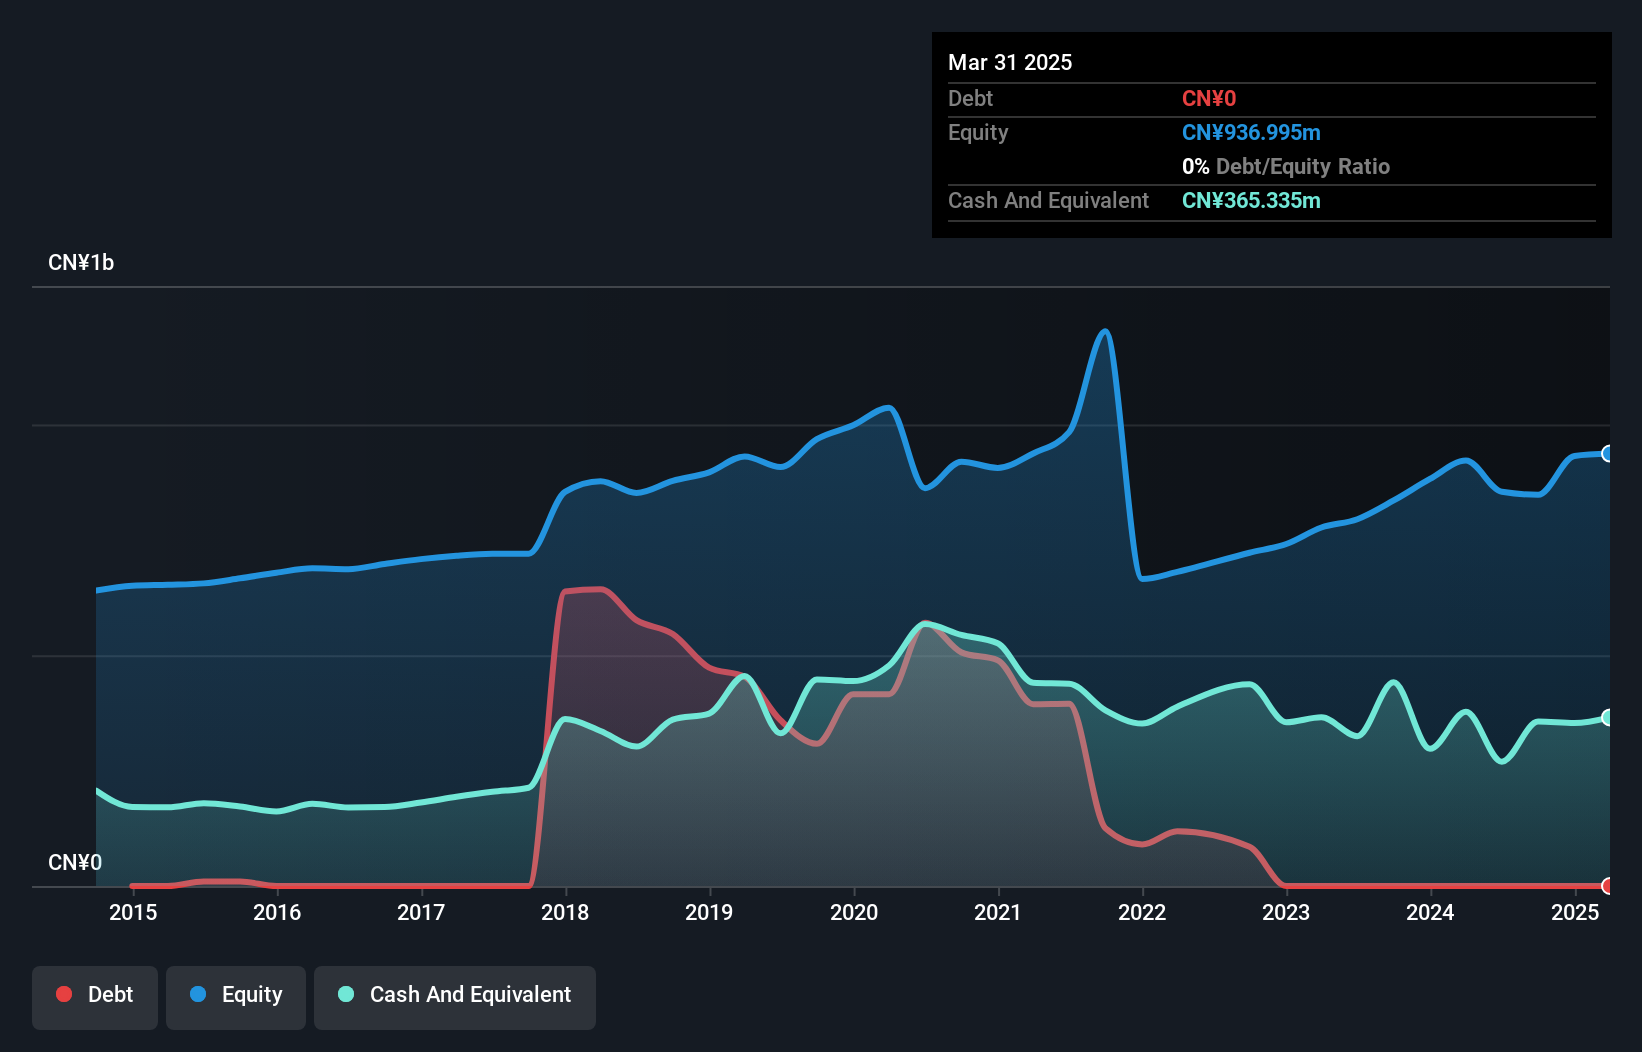Click the Mar 31 2025 tooltip date
Image resolution: width=1642 pixels, height=1052 pixels.
(x=1010, y=62)
